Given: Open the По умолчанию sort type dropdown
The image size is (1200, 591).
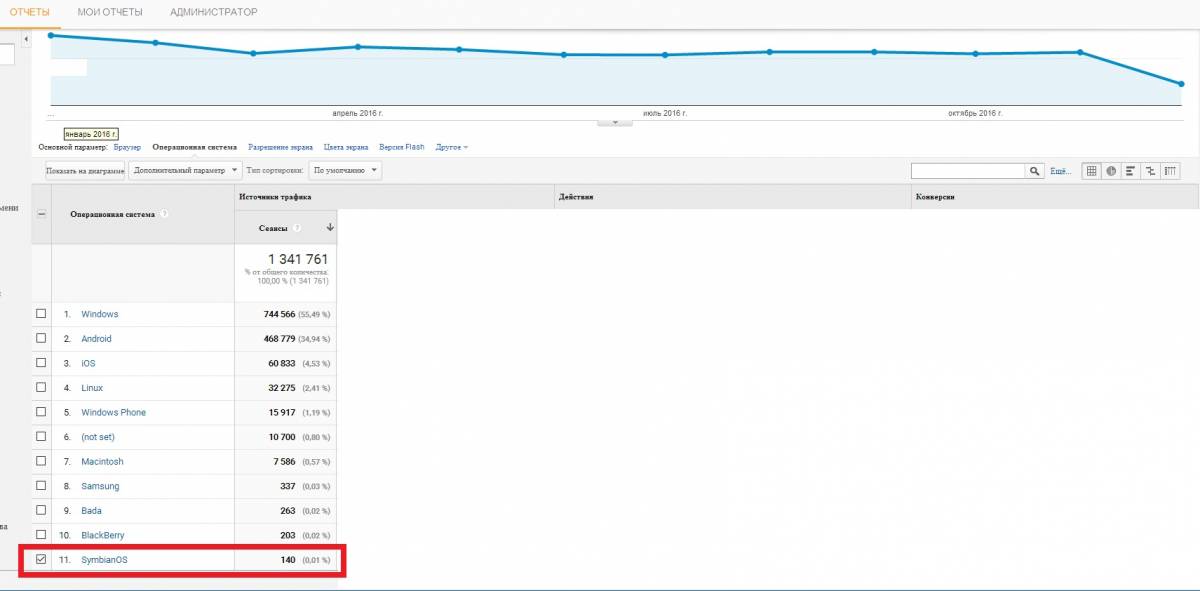Looking at the screenshot, I should point(344,171).
